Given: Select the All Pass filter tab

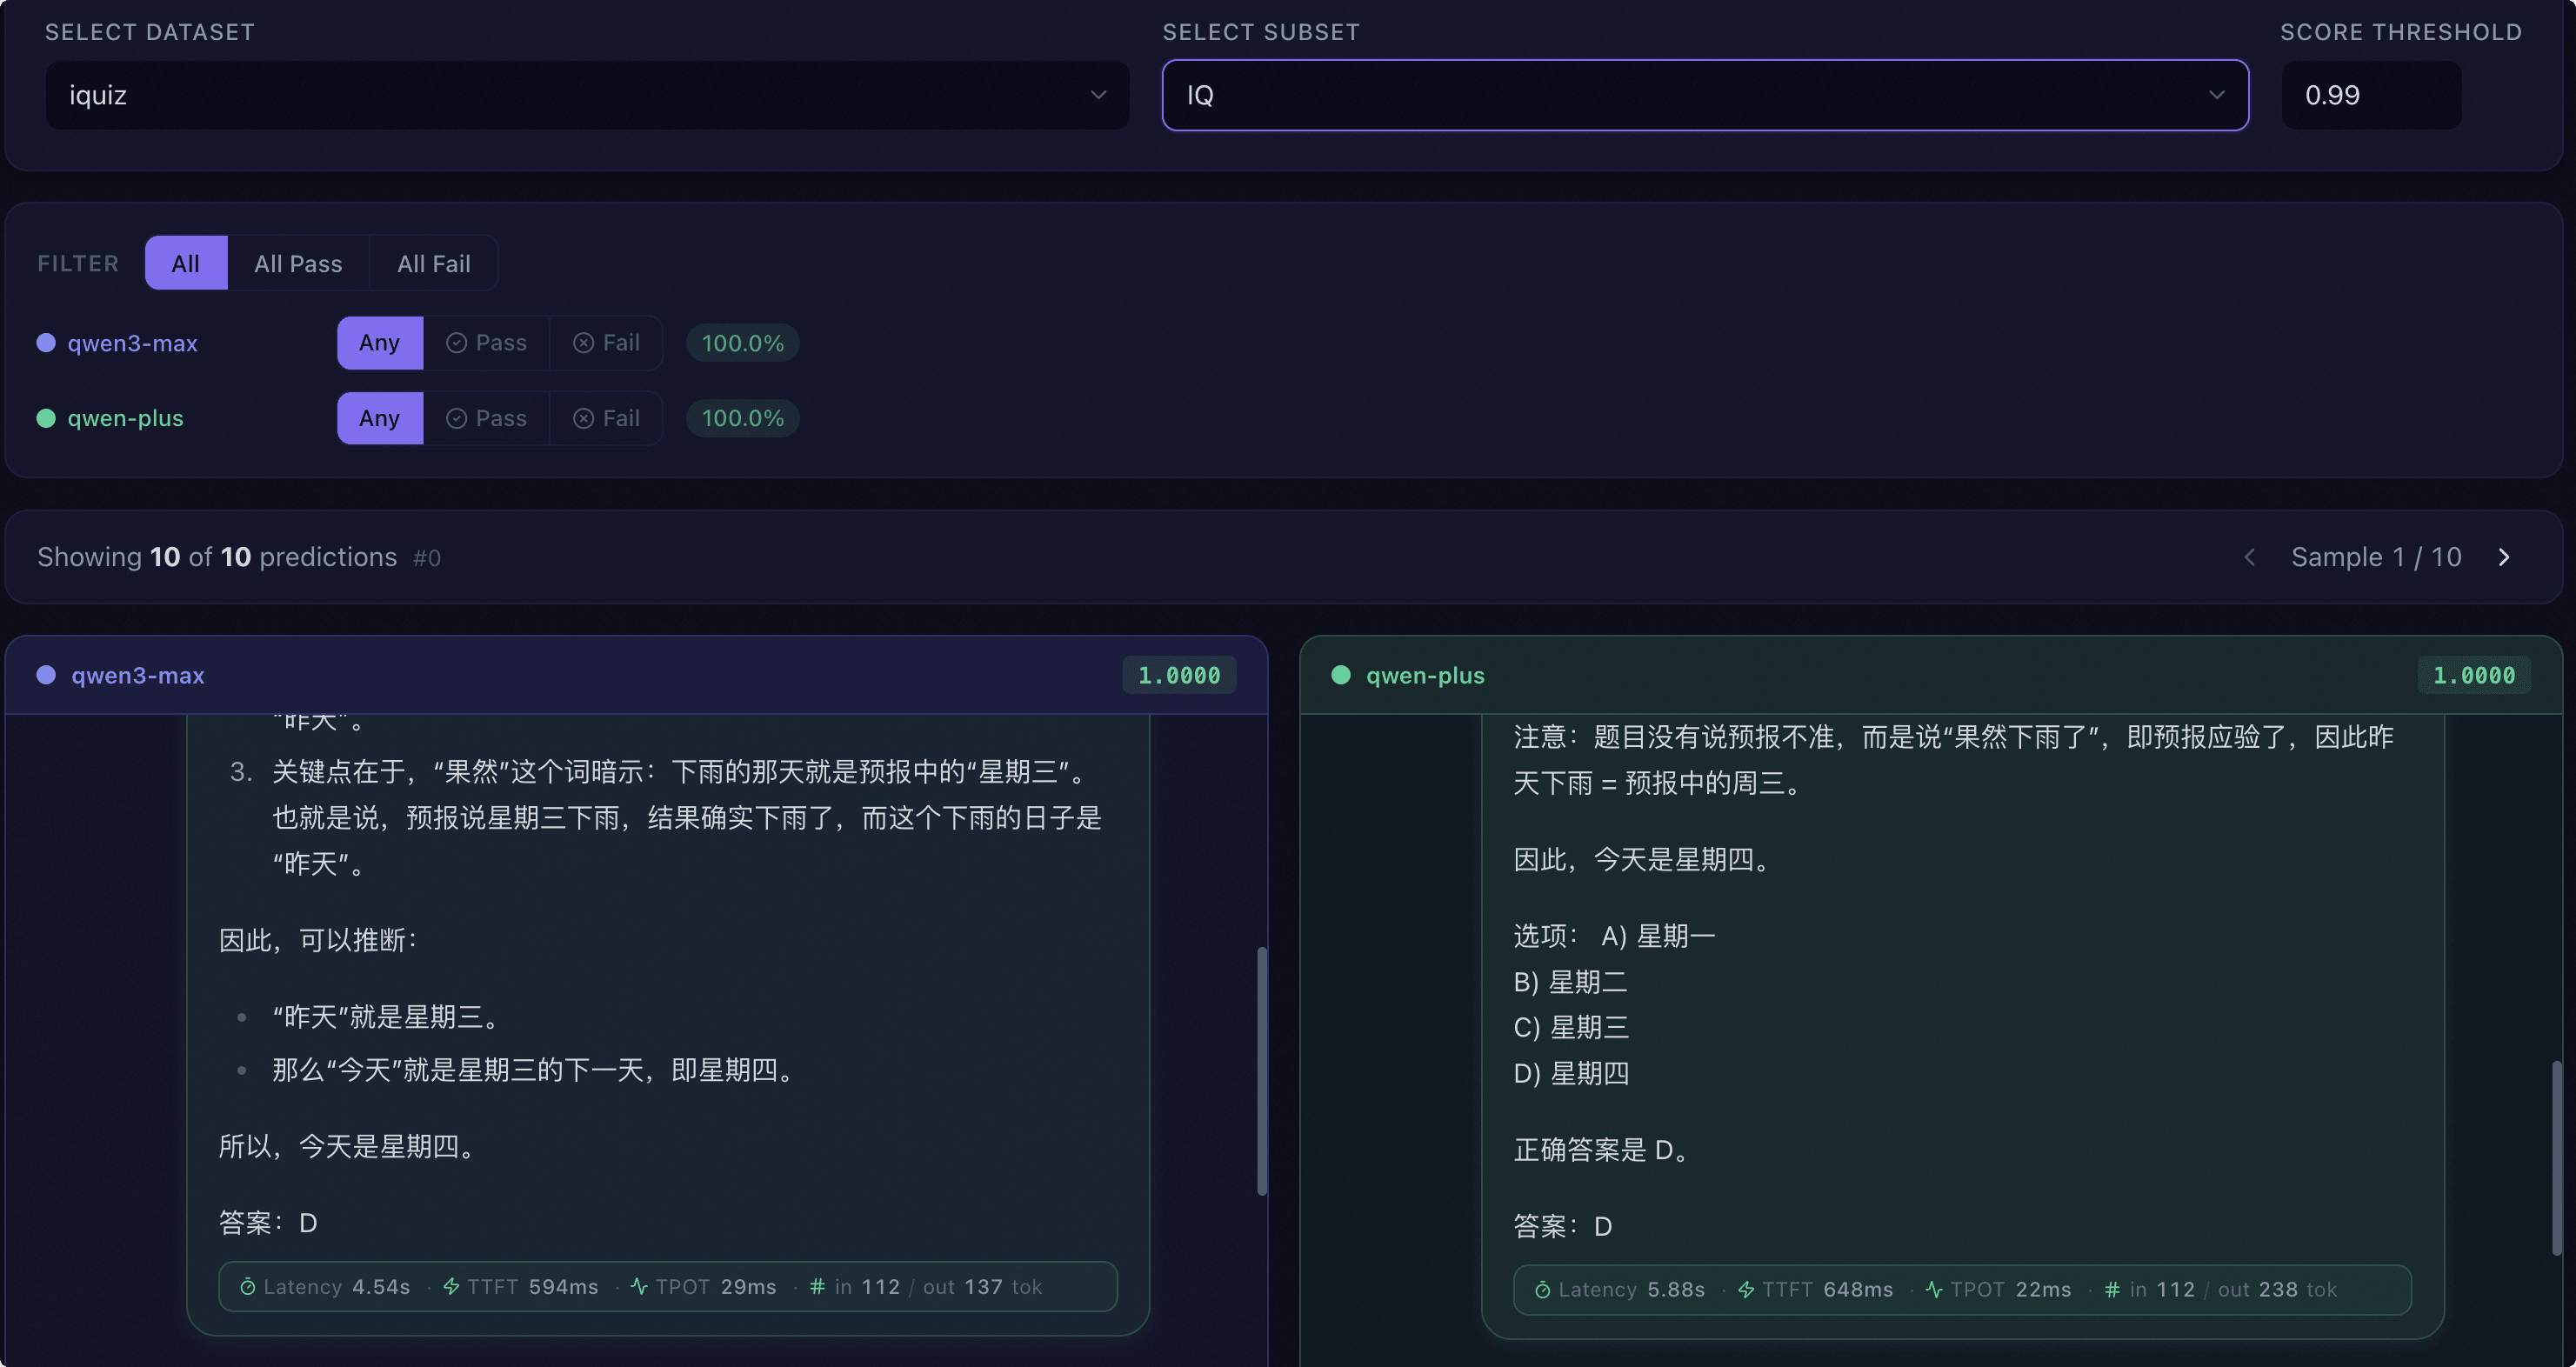Looking at the screenshot, I should point(298,263).
